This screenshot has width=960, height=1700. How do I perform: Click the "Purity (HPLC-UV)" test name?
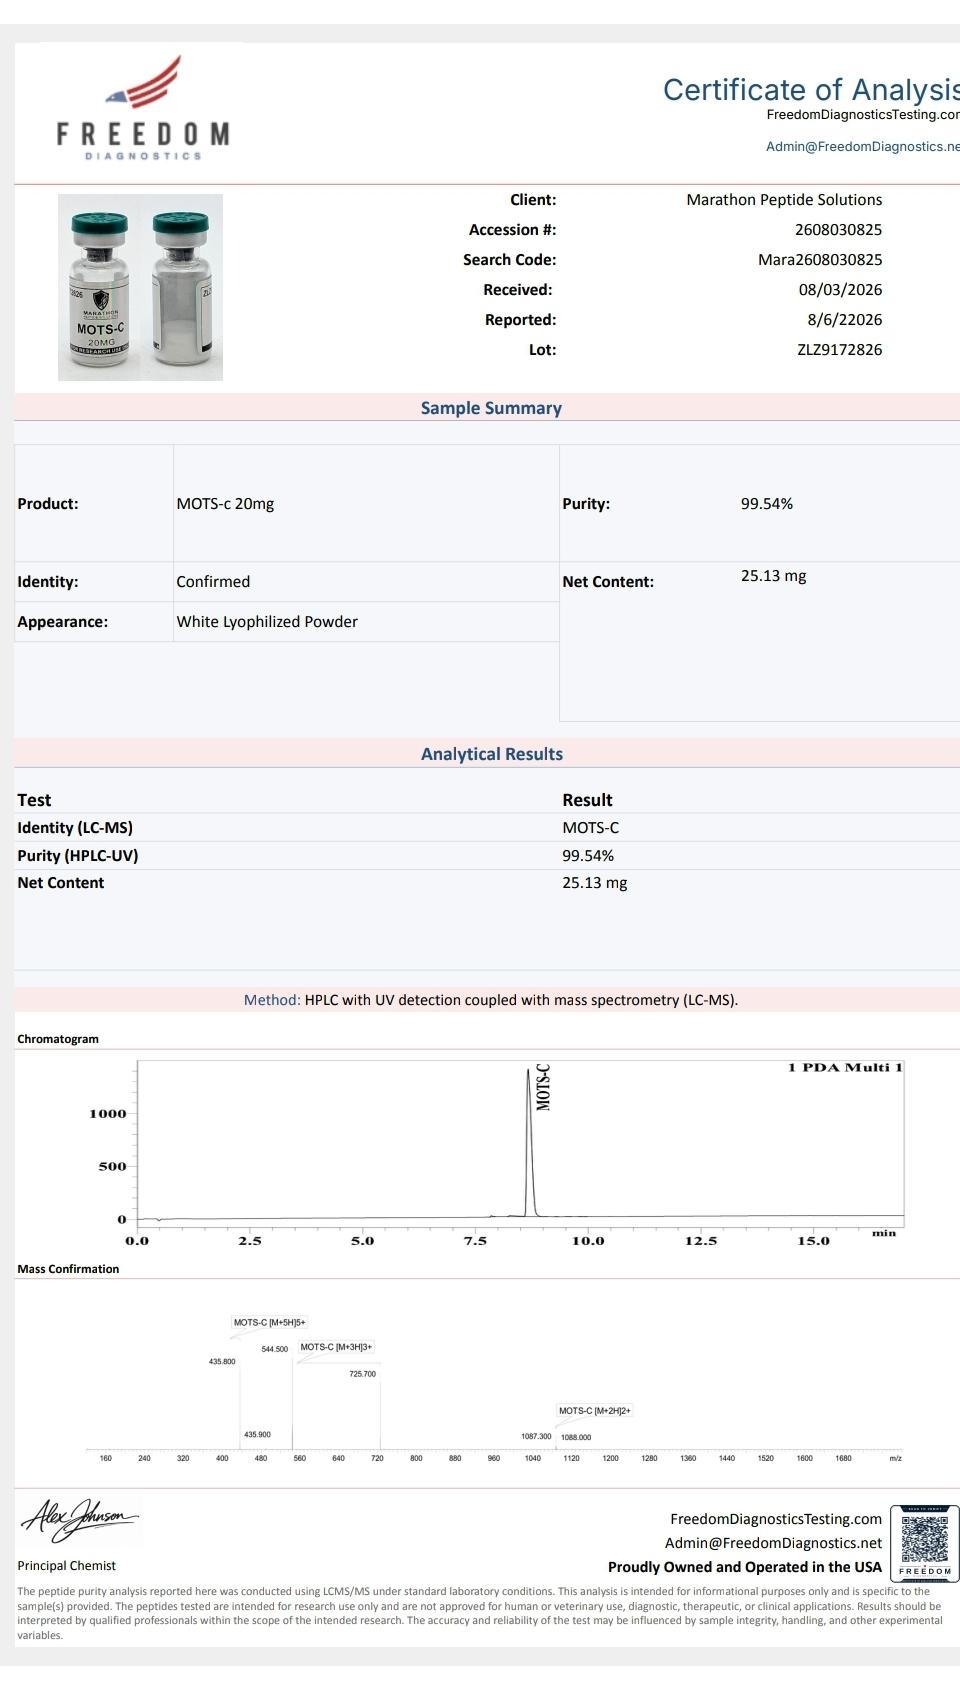tap(78, 856)
